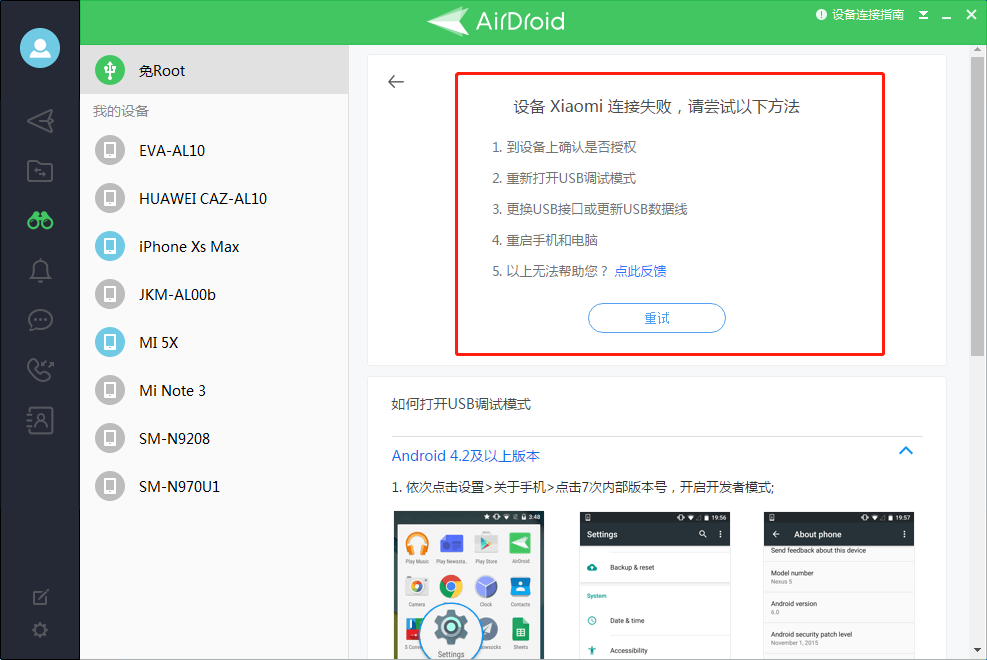Open the call log phone icon
Viewport: 987px width, 660px height.
pyautogui.click(x=40, y=370)
